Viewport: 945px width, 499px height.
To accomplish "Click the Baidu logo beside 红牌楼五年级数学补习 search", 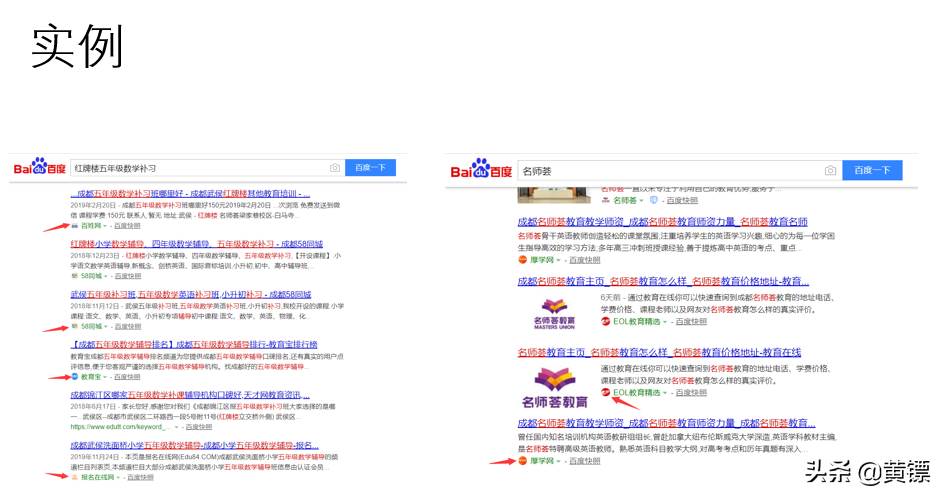I will pos(39,167).
